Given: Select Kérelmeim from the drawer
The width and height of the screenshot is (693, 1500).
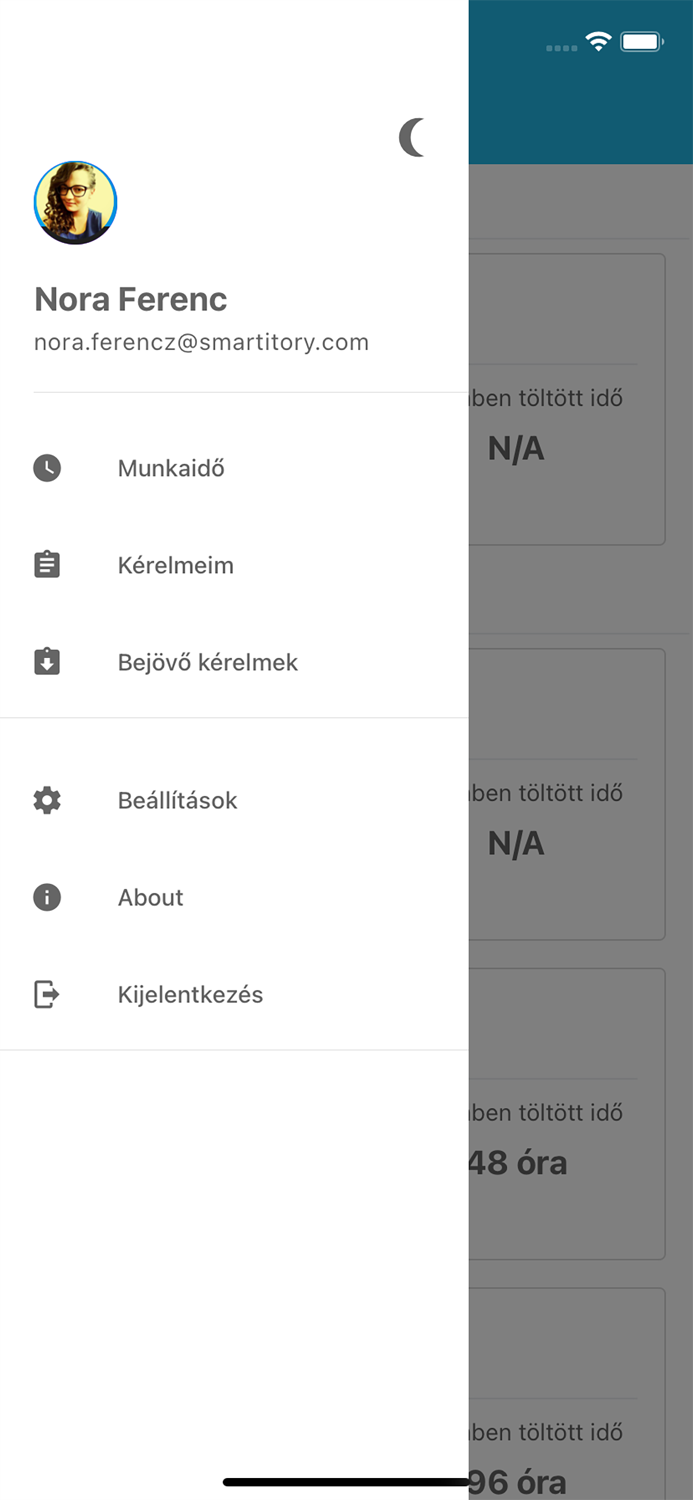Looking at the screenshot, I should tap(176, 565).
